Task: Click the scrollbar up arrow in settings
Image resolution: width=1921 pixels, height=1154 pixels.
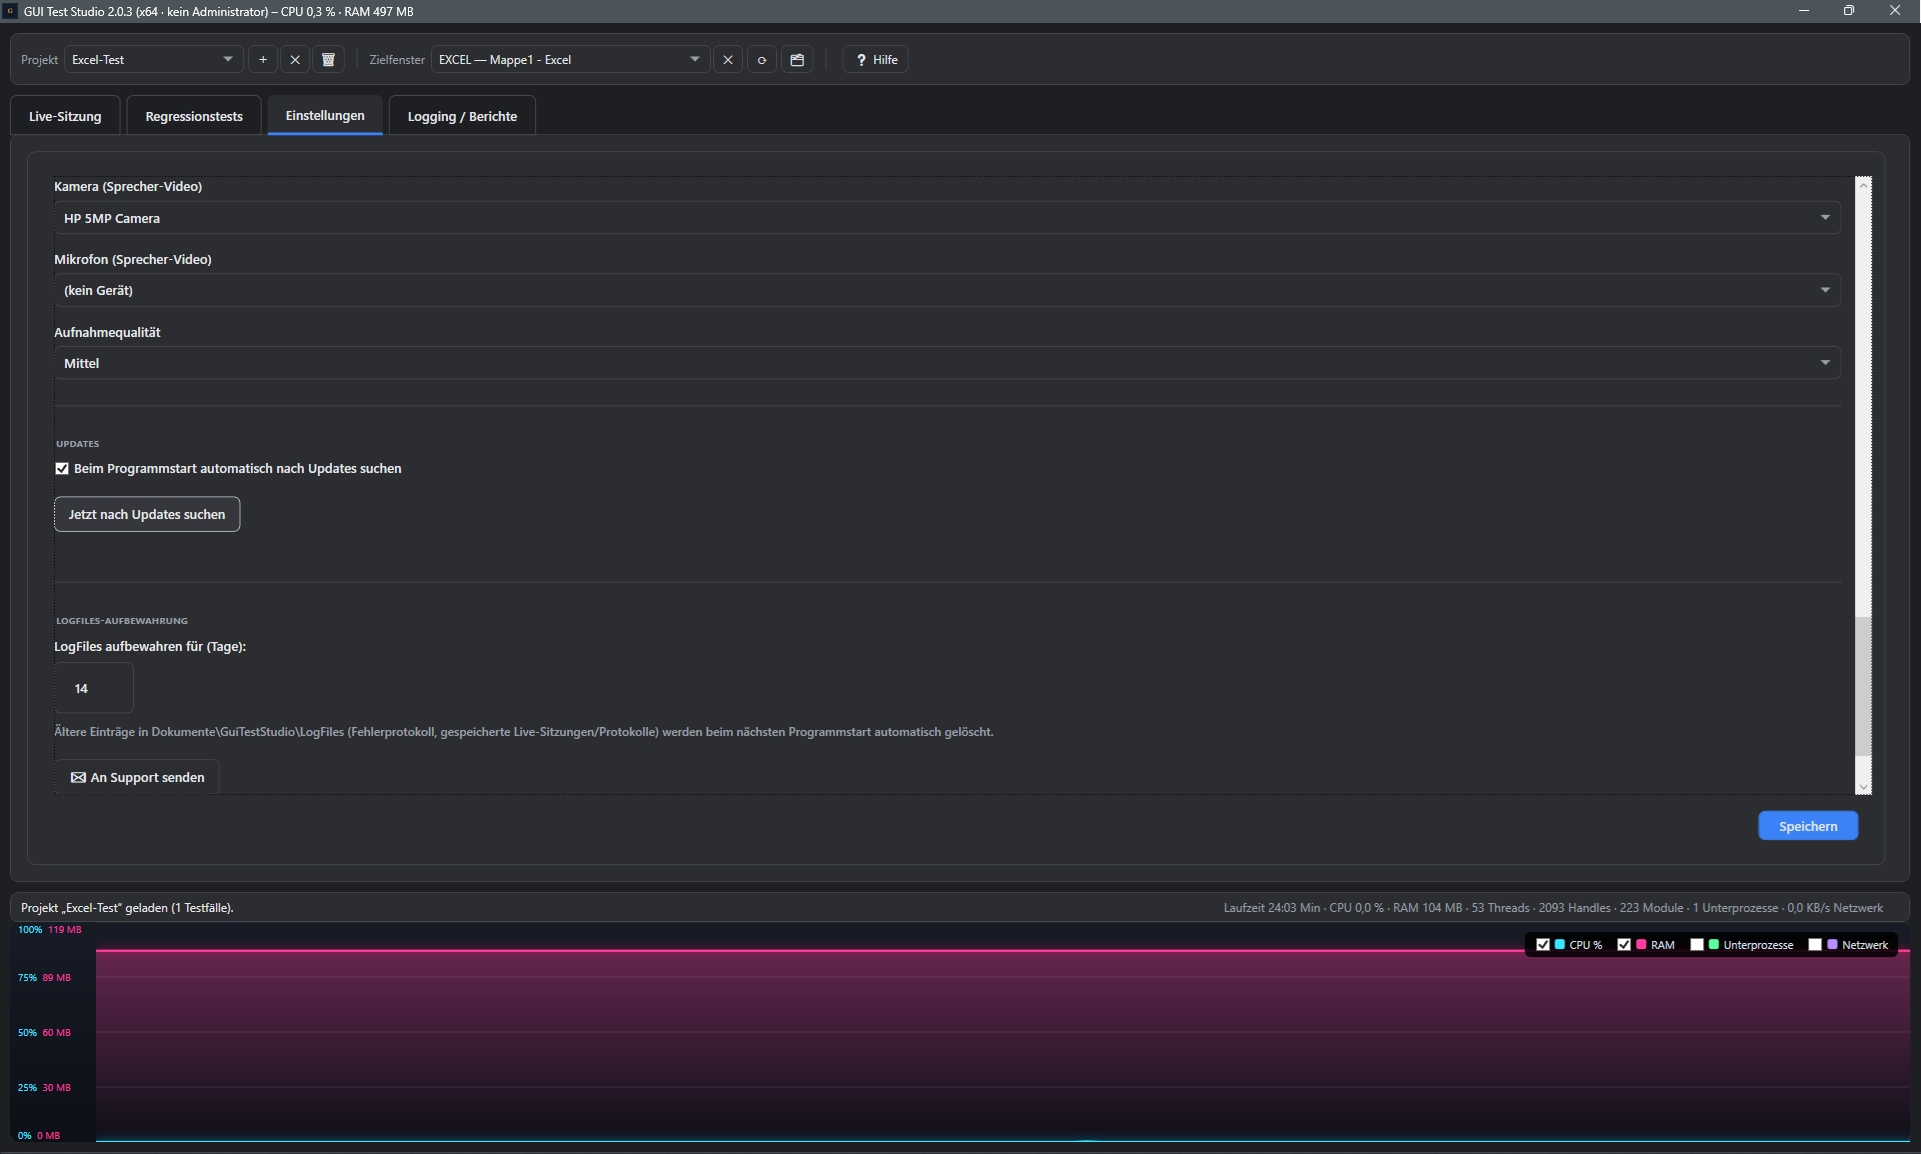Action: tap(1863, 184)
